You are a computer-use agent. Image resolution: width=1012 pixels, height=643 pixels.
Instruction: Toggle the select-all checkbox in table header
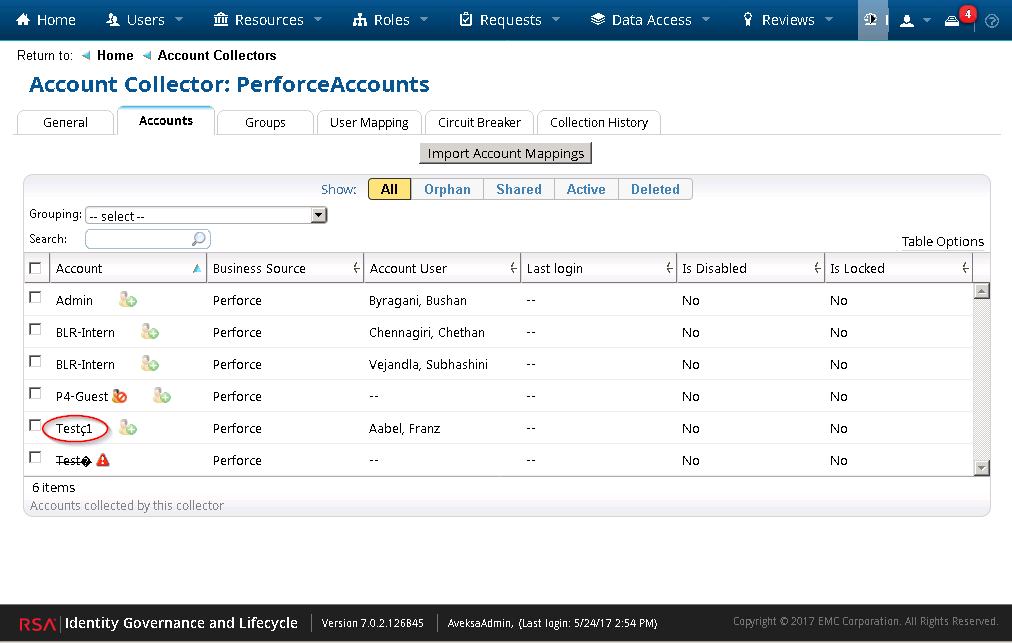[x=35, y=267]
